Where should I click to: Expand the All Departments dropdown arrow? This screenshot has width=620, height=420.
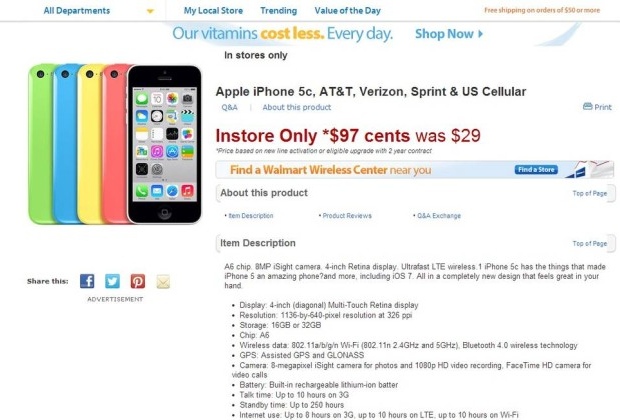[150, 11]
